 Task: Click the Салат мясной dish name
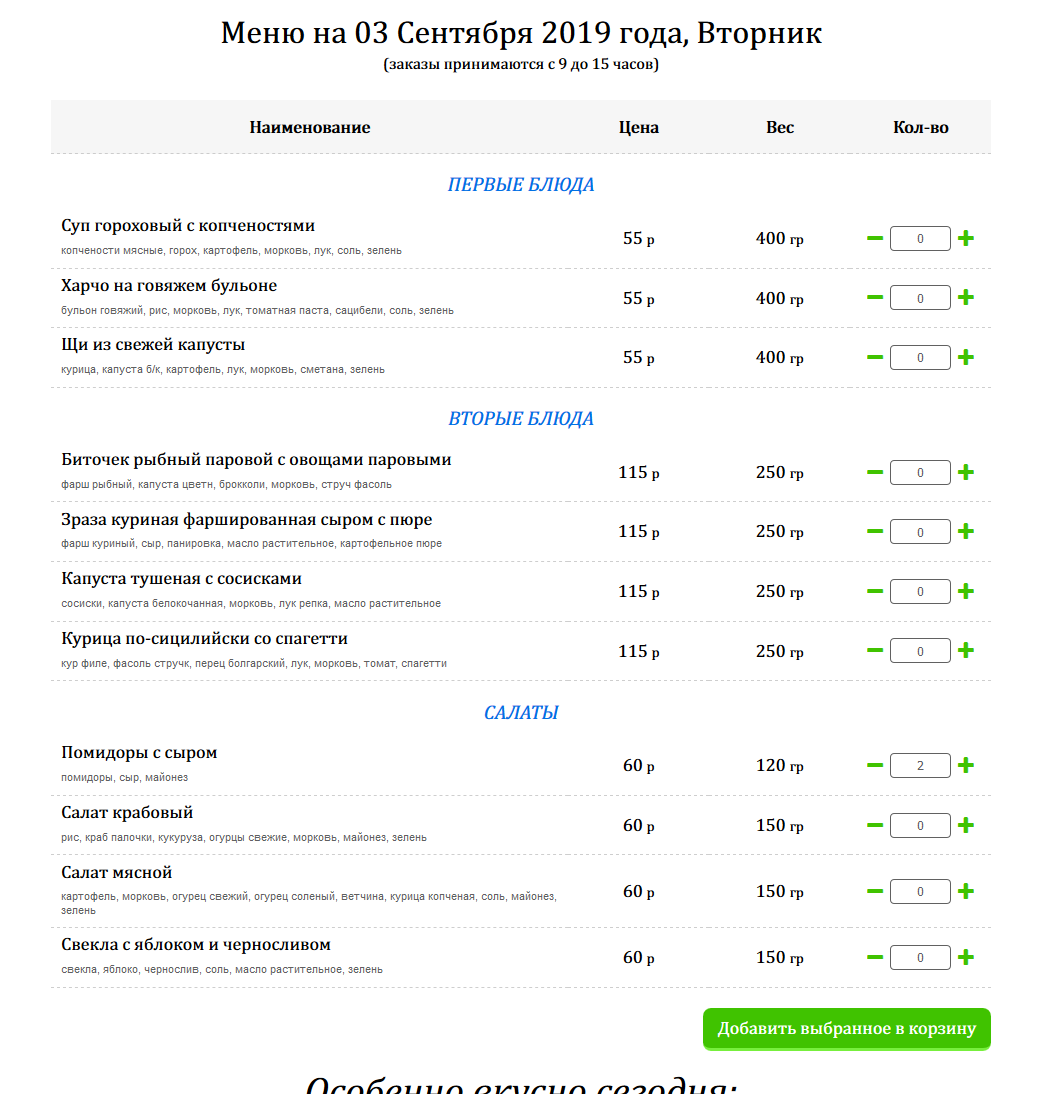tap(117, 873)
